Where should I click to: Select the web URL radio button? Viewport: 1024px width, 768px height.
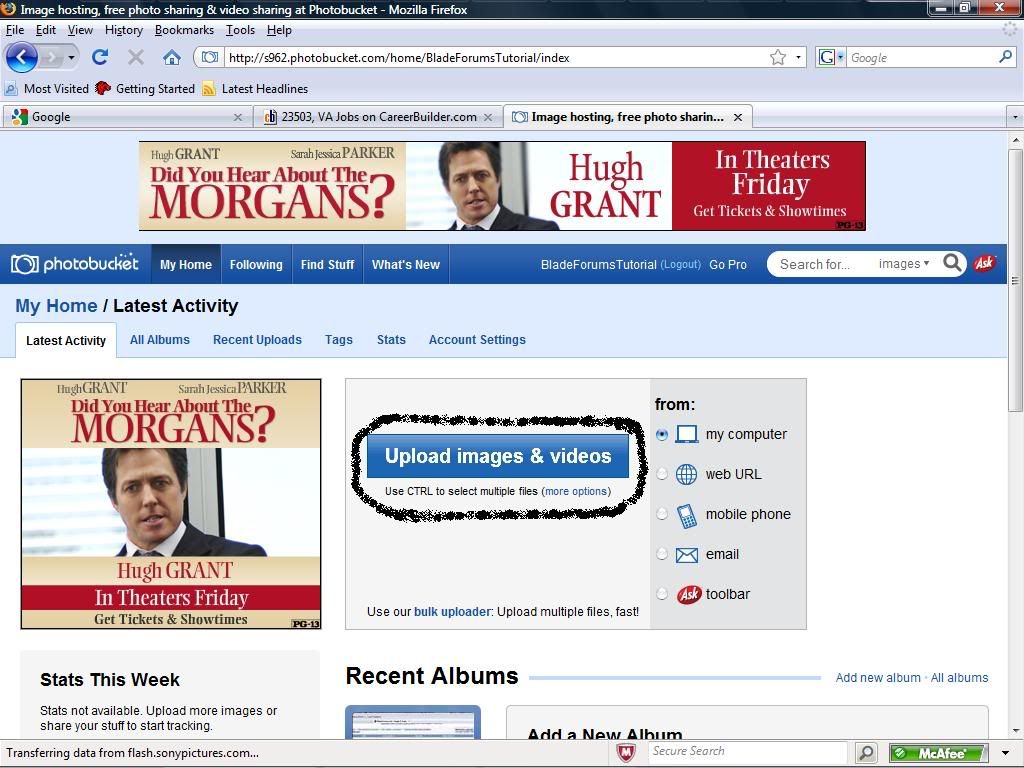pos(662,474)
